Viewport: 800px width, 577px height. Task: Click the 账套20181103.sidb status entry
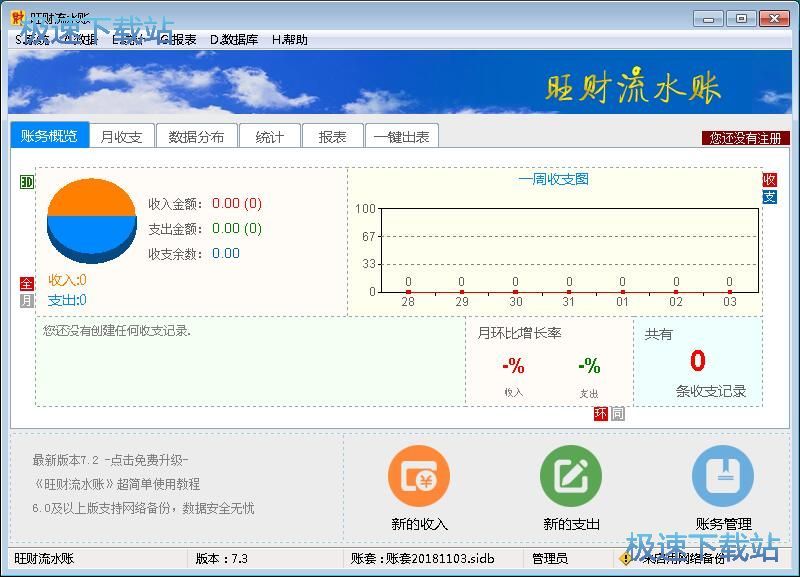(x=422, y=559)
